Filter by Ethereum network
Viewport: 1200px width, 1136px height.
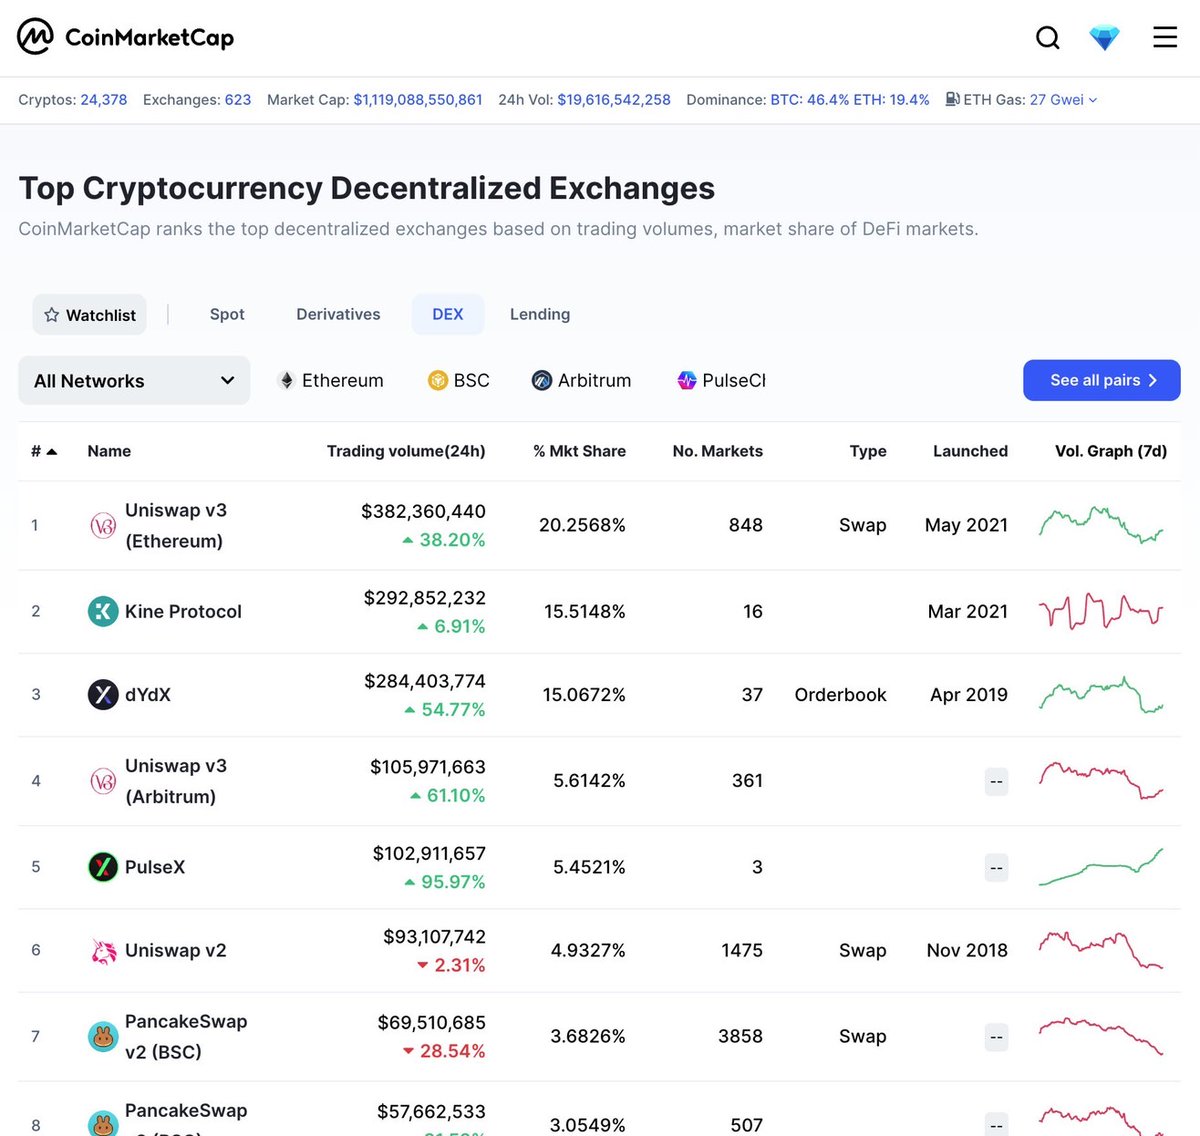pyautogui.click(x=330, y=381)
